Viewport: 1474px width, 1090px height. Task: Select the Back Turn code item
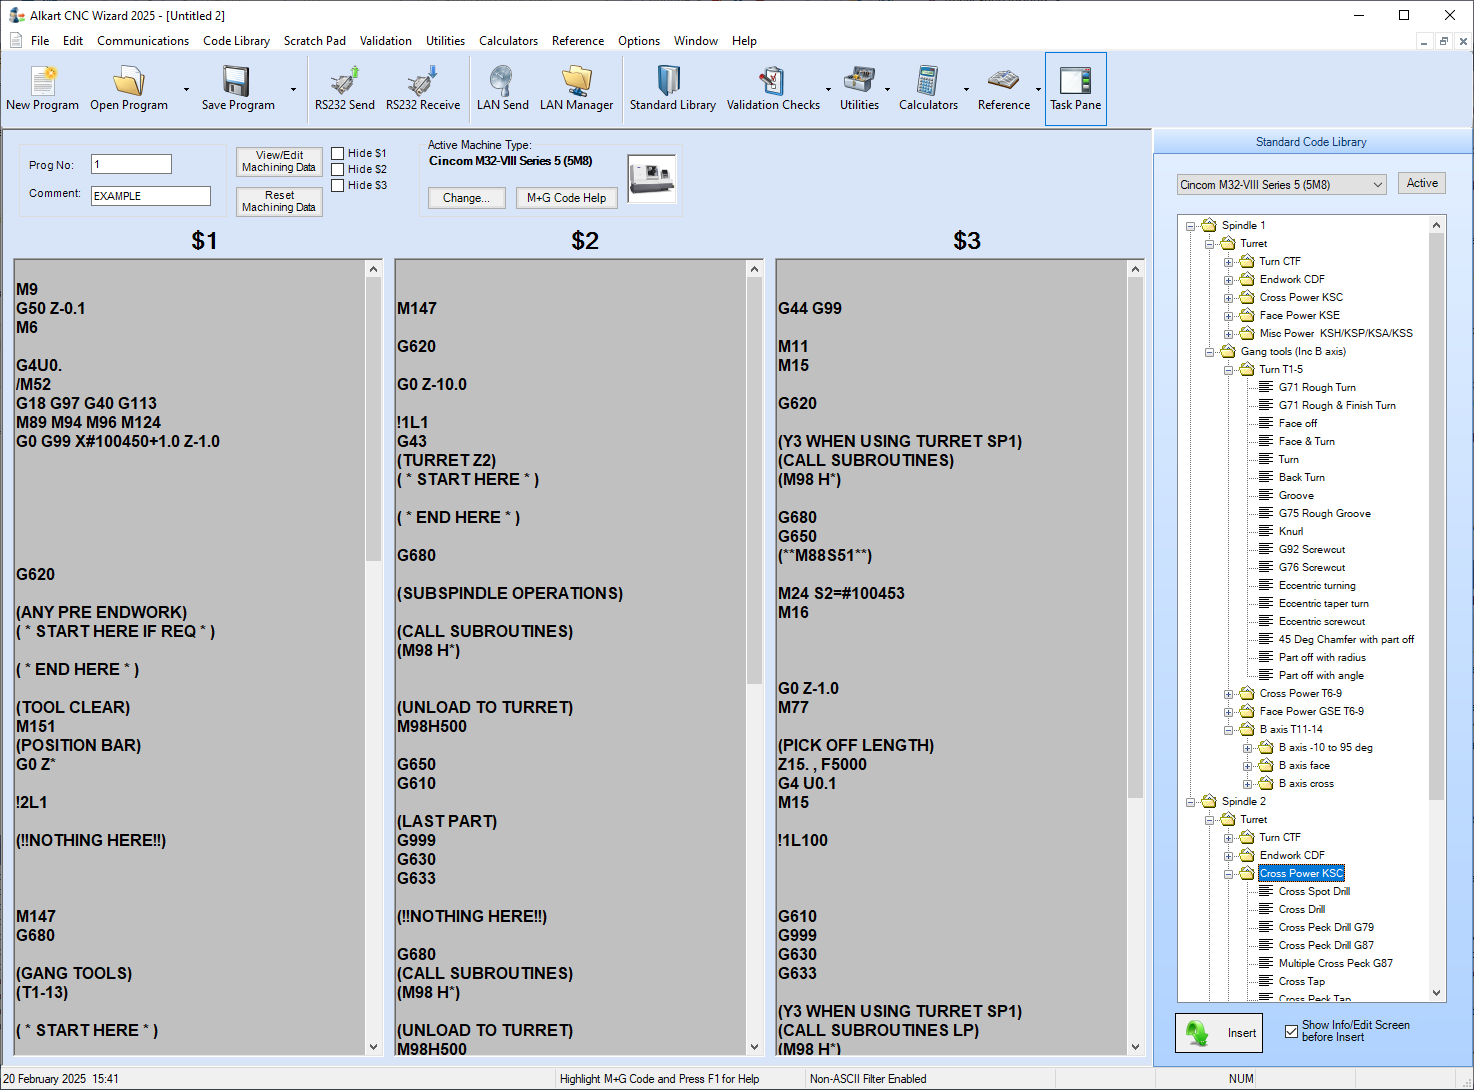[1302, 477]
